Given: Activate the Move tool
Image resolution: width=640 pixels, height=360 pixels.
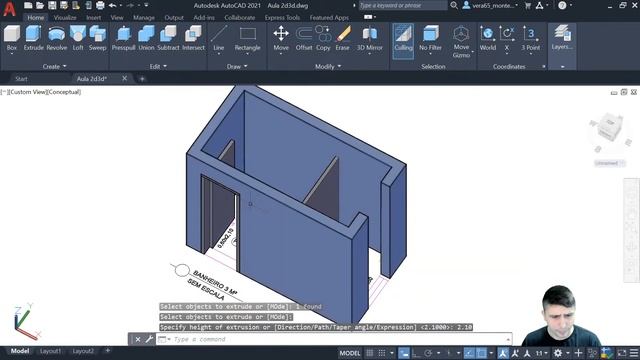Looking at the screenshot, I should click(x=281, y=38).
